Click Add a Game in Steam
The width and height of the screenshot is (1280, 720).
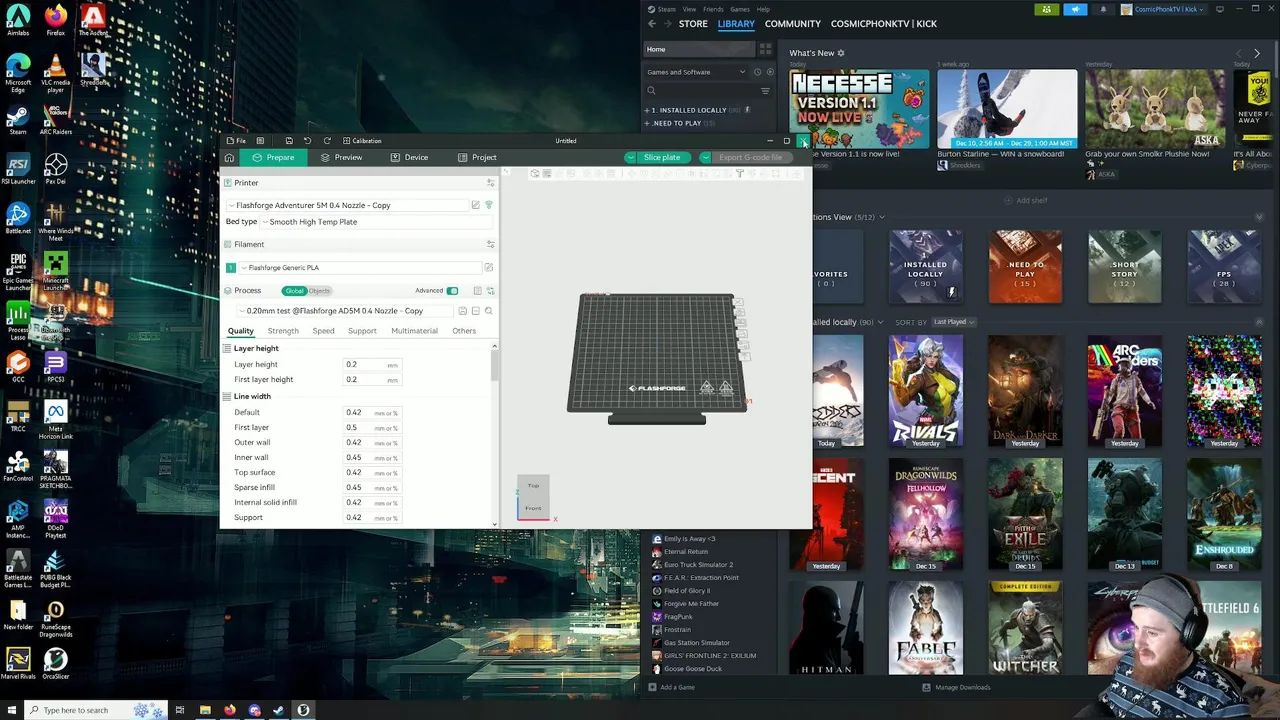pos(671,687)
